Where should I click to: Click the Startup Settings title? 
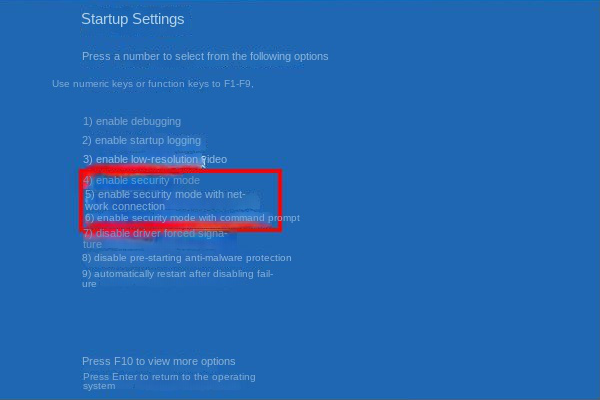point(133,19)
